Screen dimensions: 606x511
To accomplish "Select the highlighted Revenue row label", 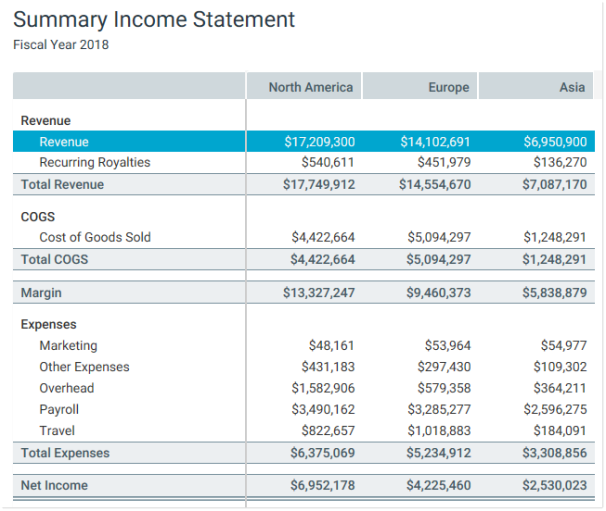I will pyautogui.click(x=64, y=142).
